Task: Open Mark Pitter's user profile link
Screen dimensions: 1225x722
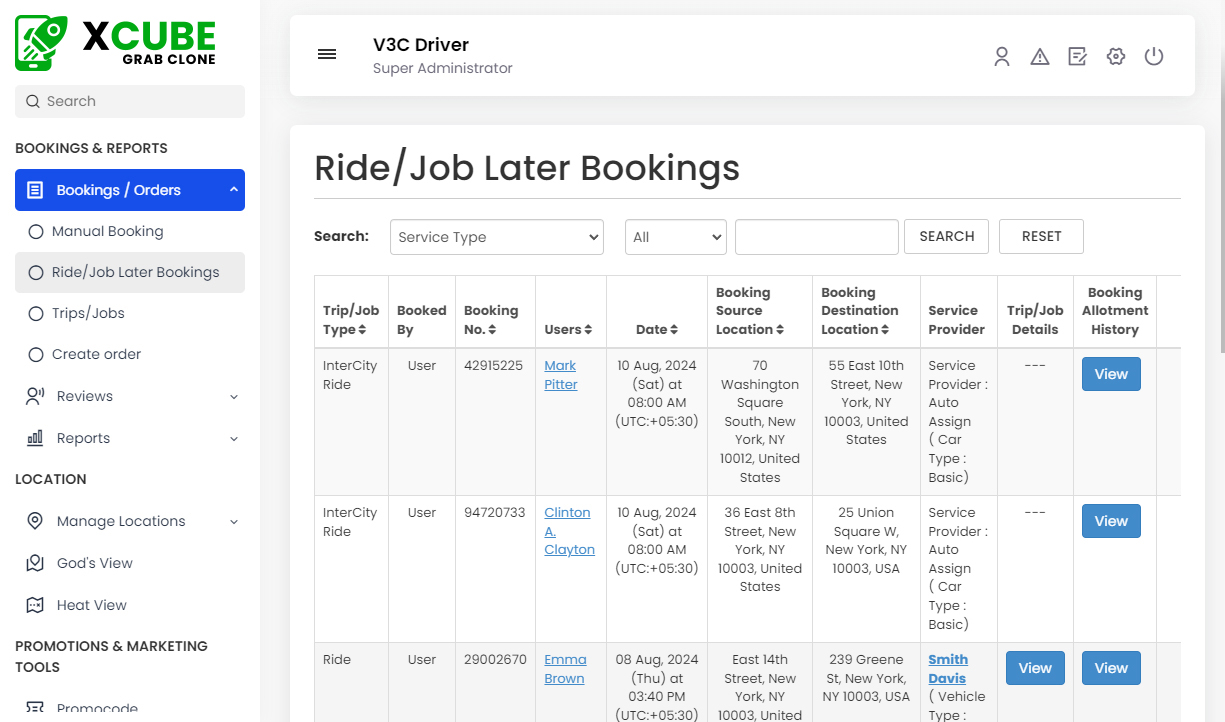Action: 560,375
